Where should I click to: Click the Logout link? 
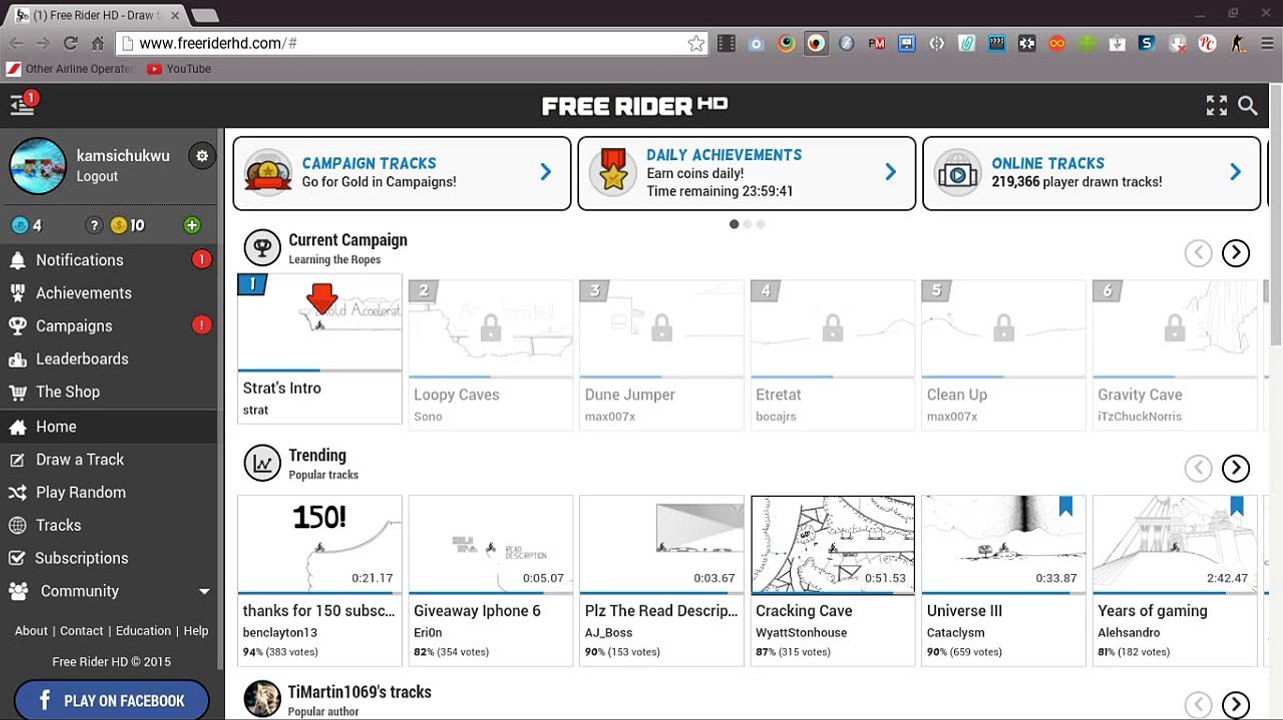coord(97,177)
